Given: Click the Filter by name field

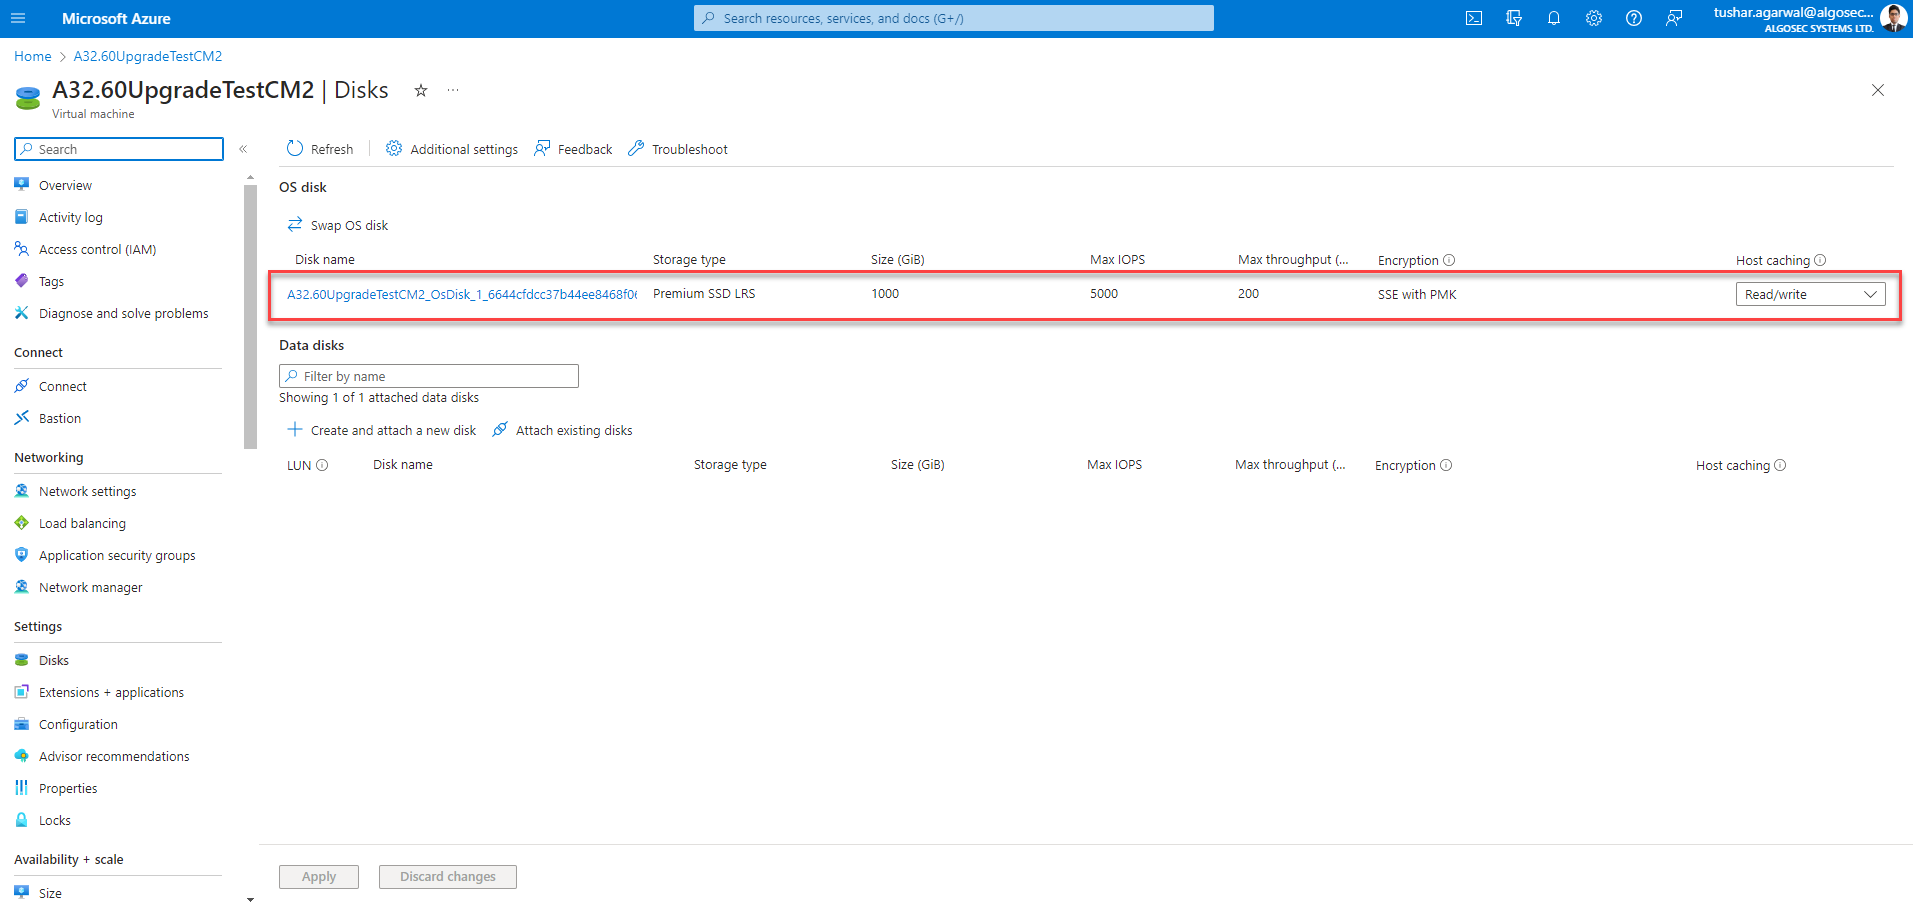Looking at the screenshot, I should coord(429,376).
